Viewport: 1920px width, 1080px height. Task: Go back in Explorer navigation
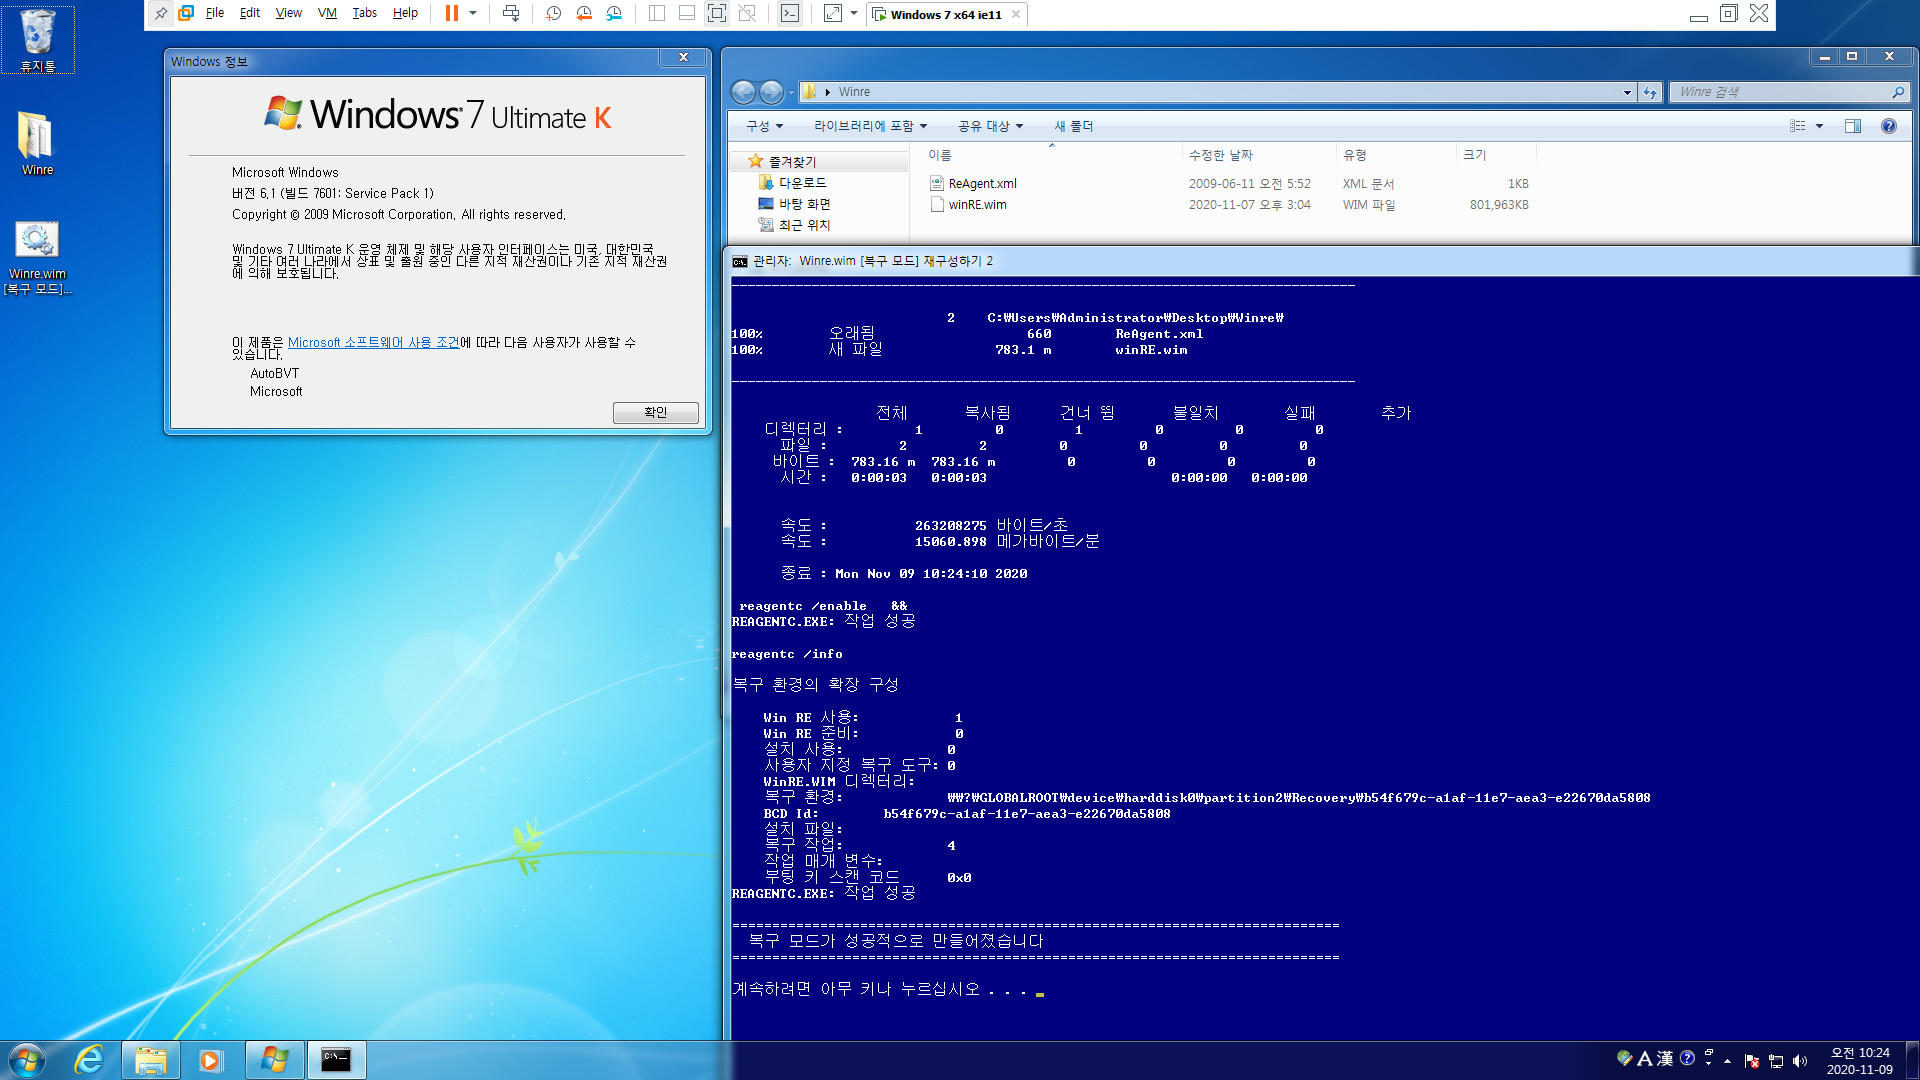coord(744,92)
